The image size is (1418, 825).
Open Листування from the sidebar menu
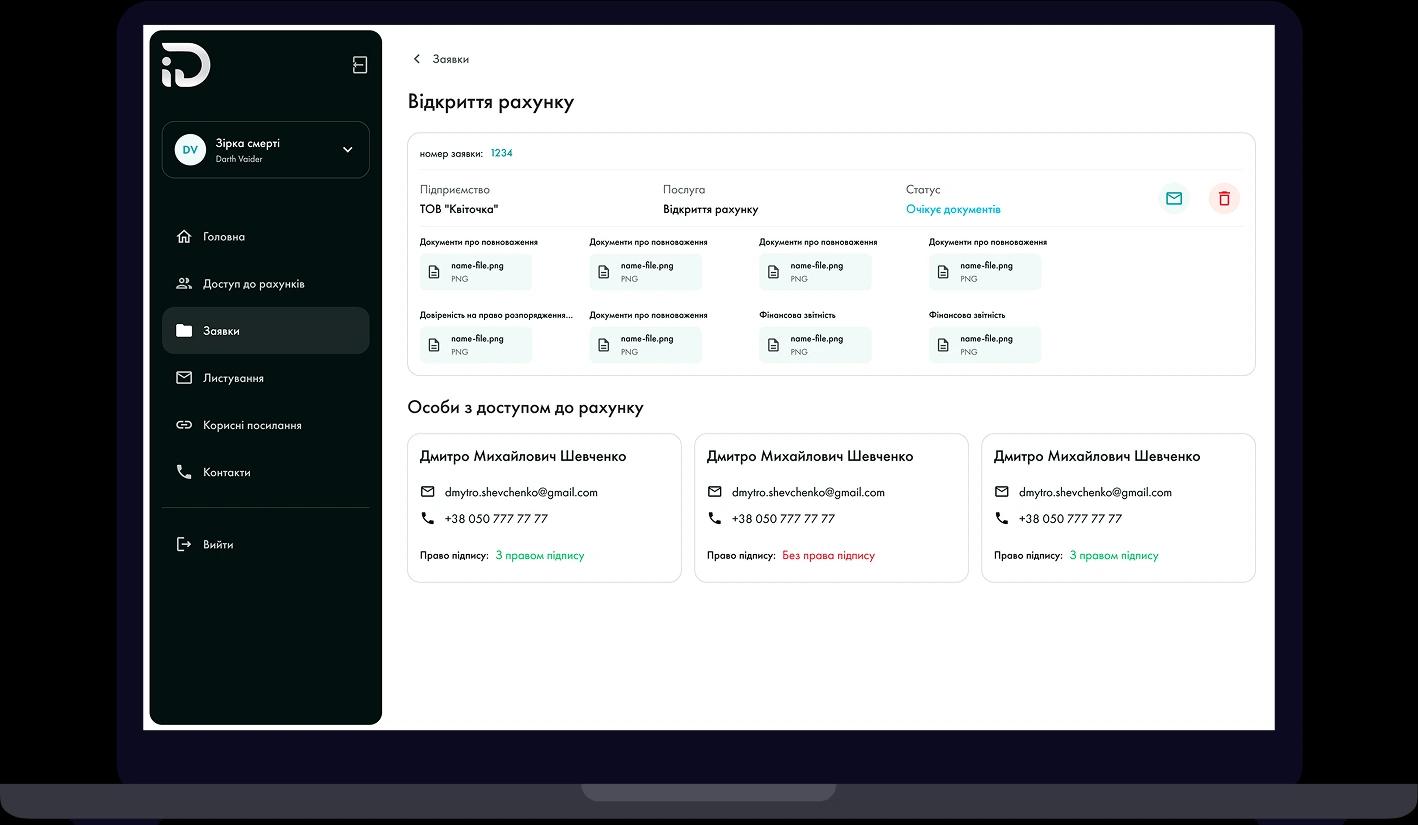233,377
